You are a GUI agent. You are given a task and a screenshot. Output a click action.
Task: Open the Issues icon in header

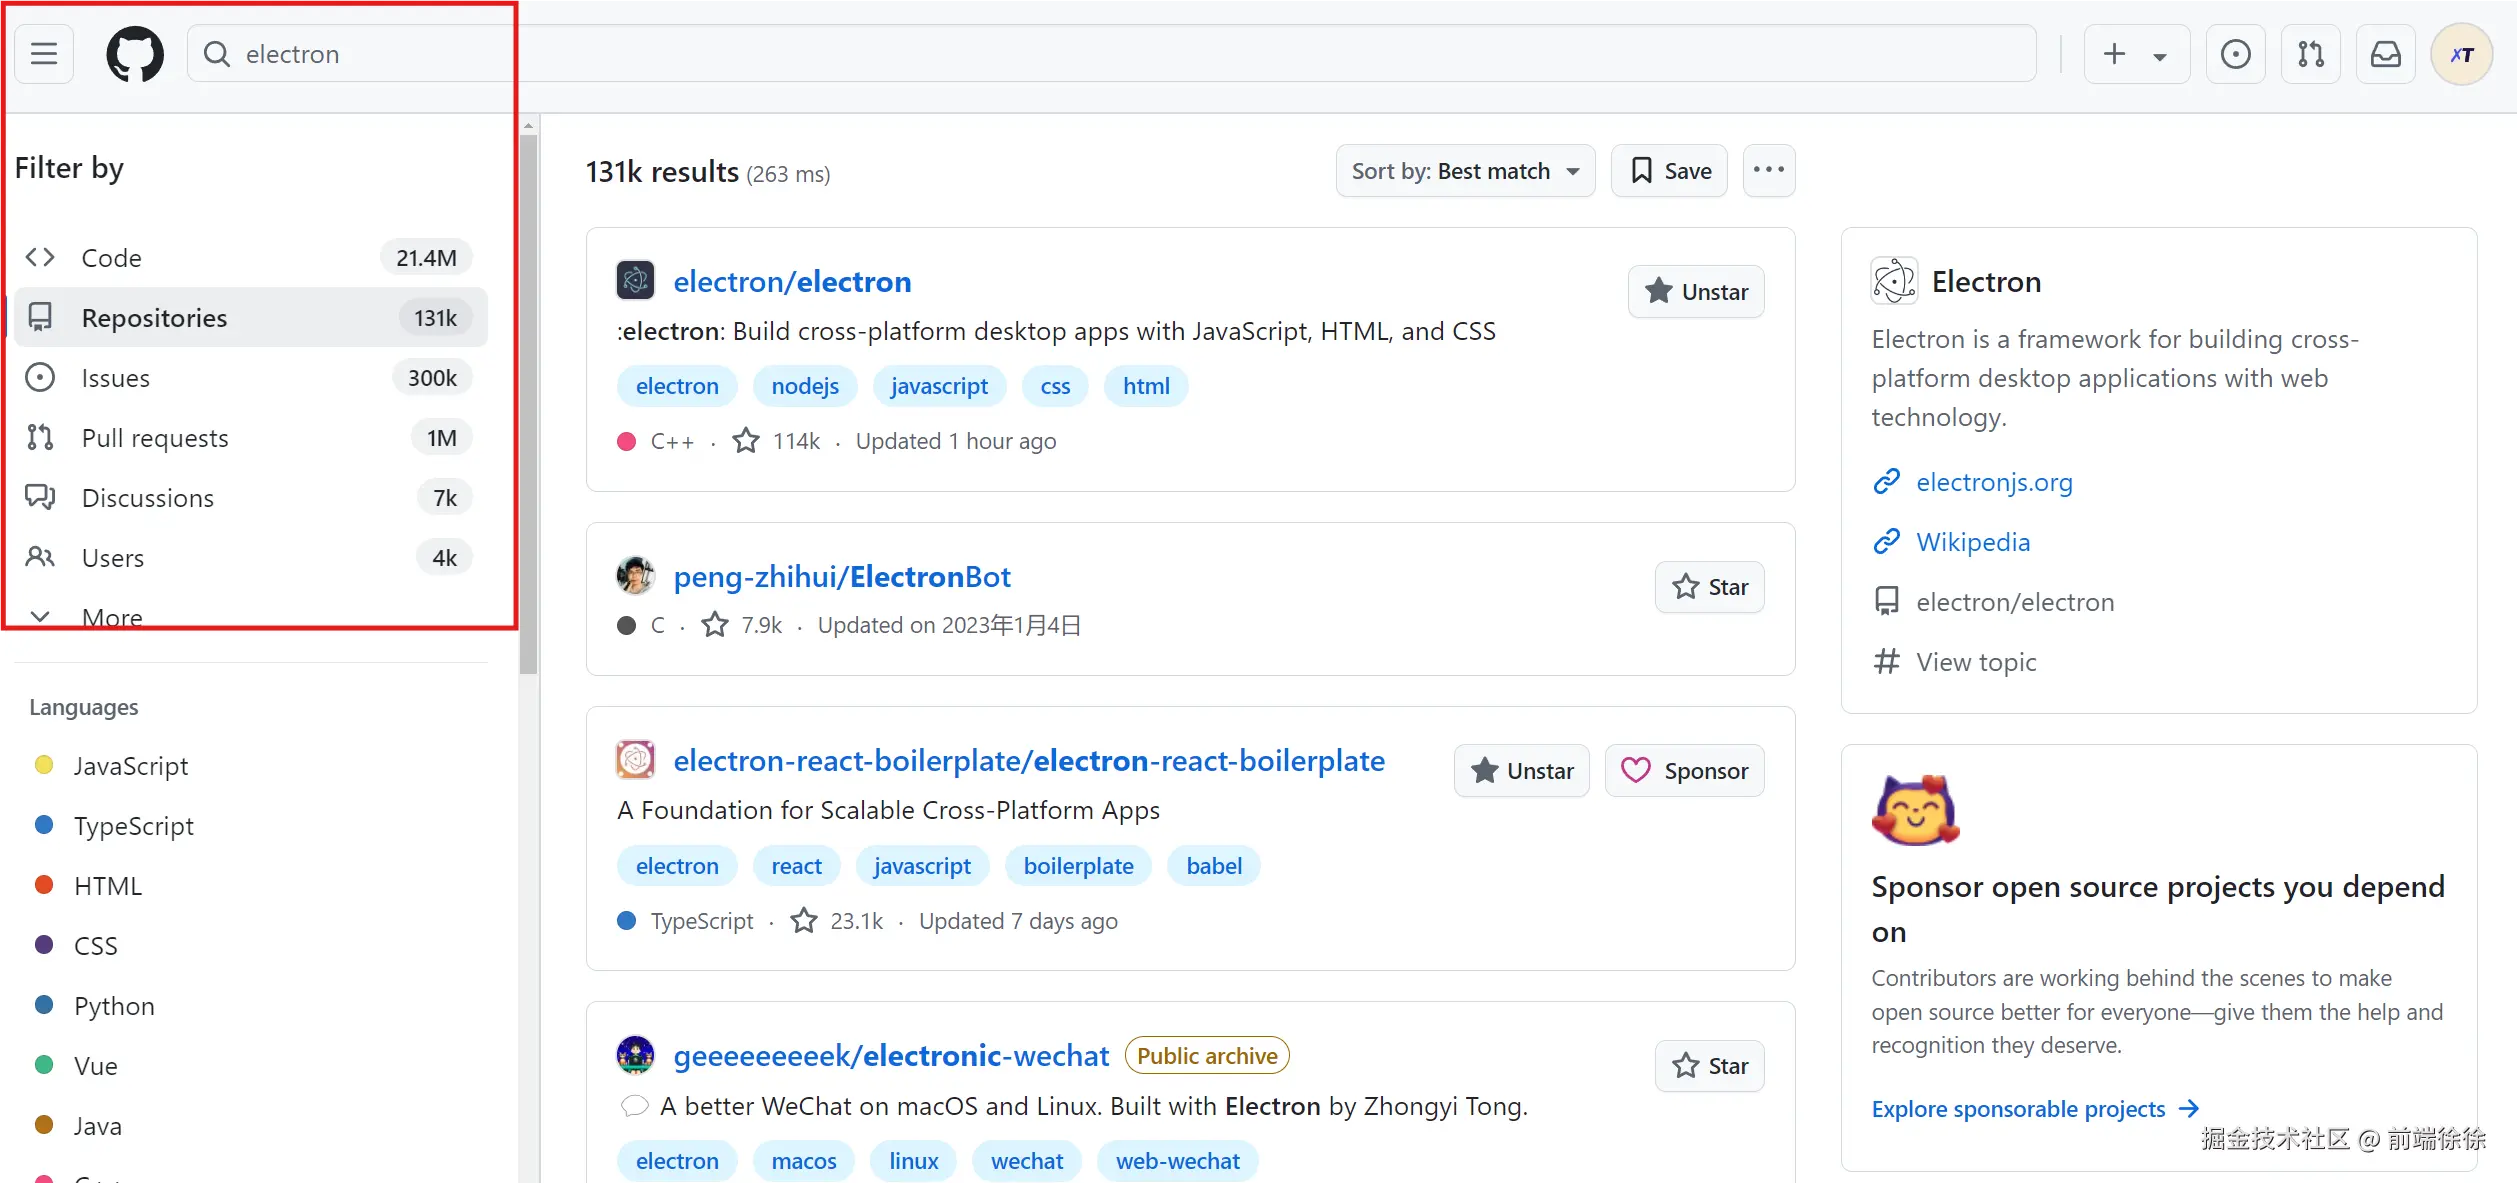2235,54
